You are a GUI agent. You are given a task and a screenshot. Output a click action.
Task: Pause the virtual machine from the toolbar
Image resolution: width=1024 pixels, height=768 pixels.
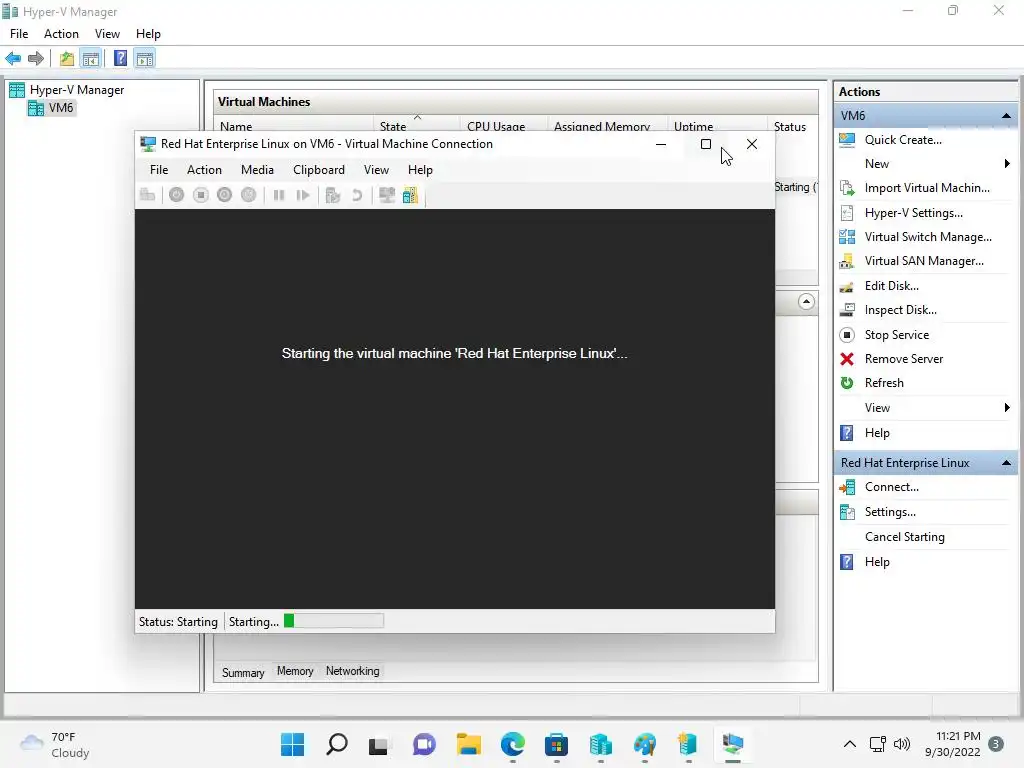279,195
